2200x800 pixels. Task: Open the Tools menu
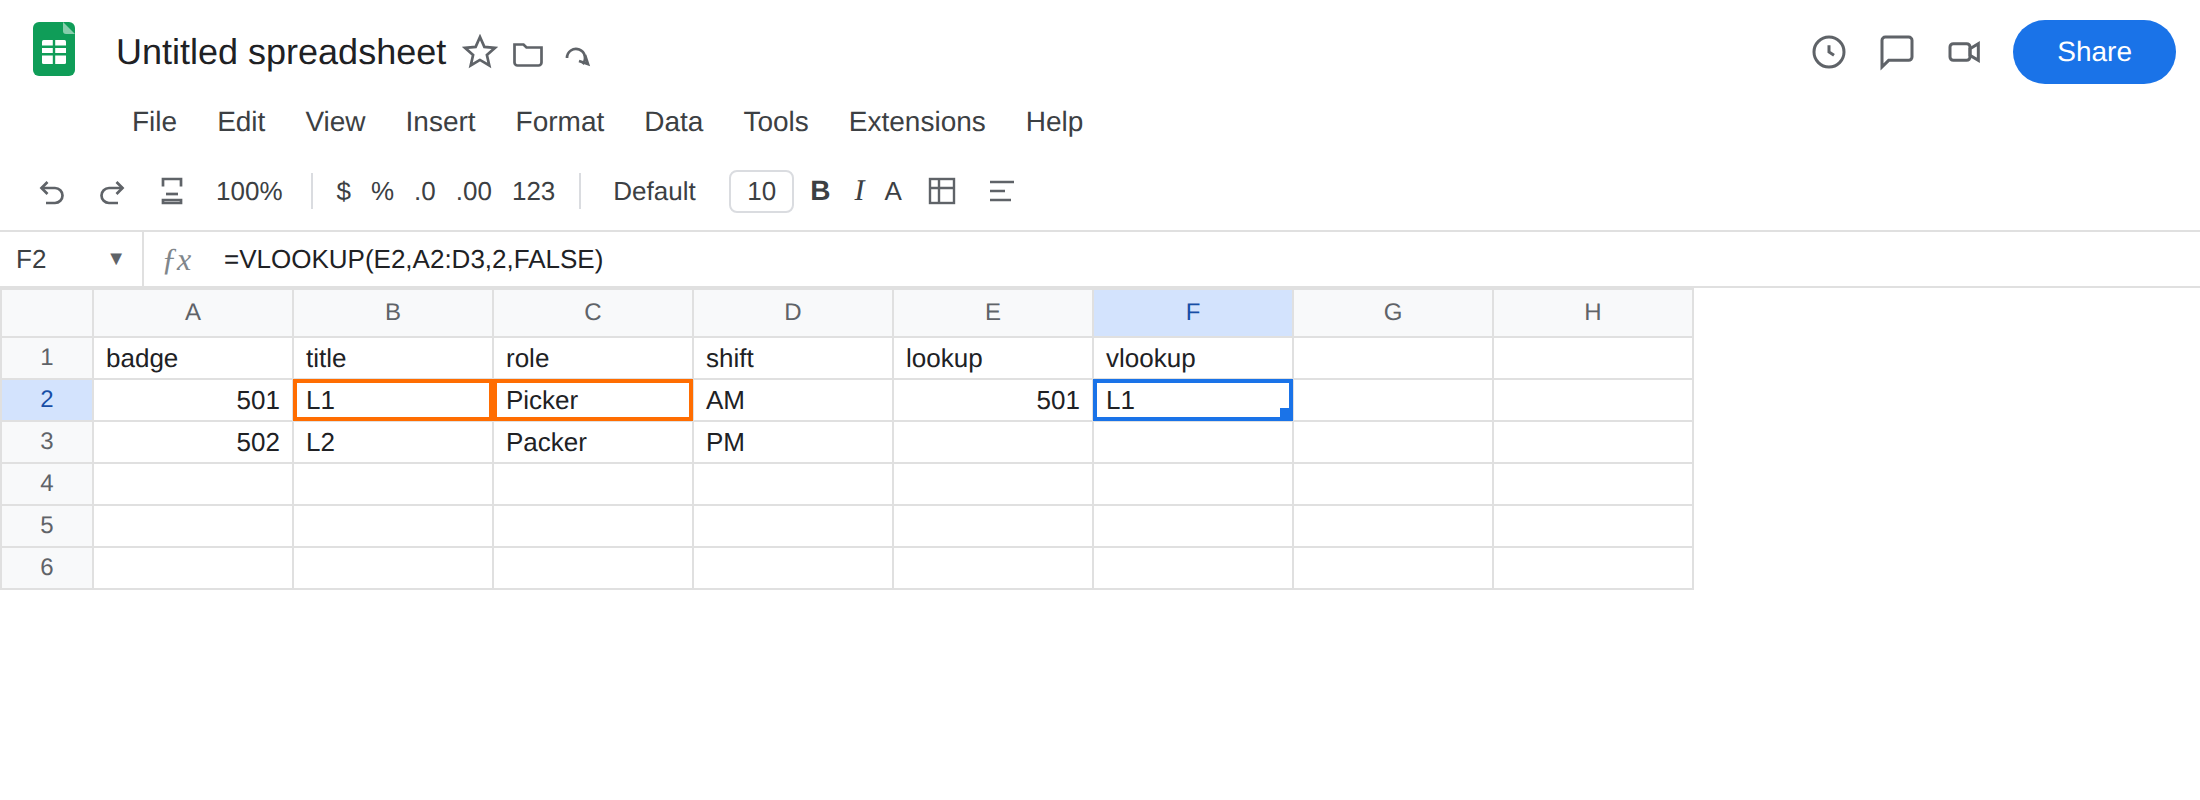(x=776, y=122)
